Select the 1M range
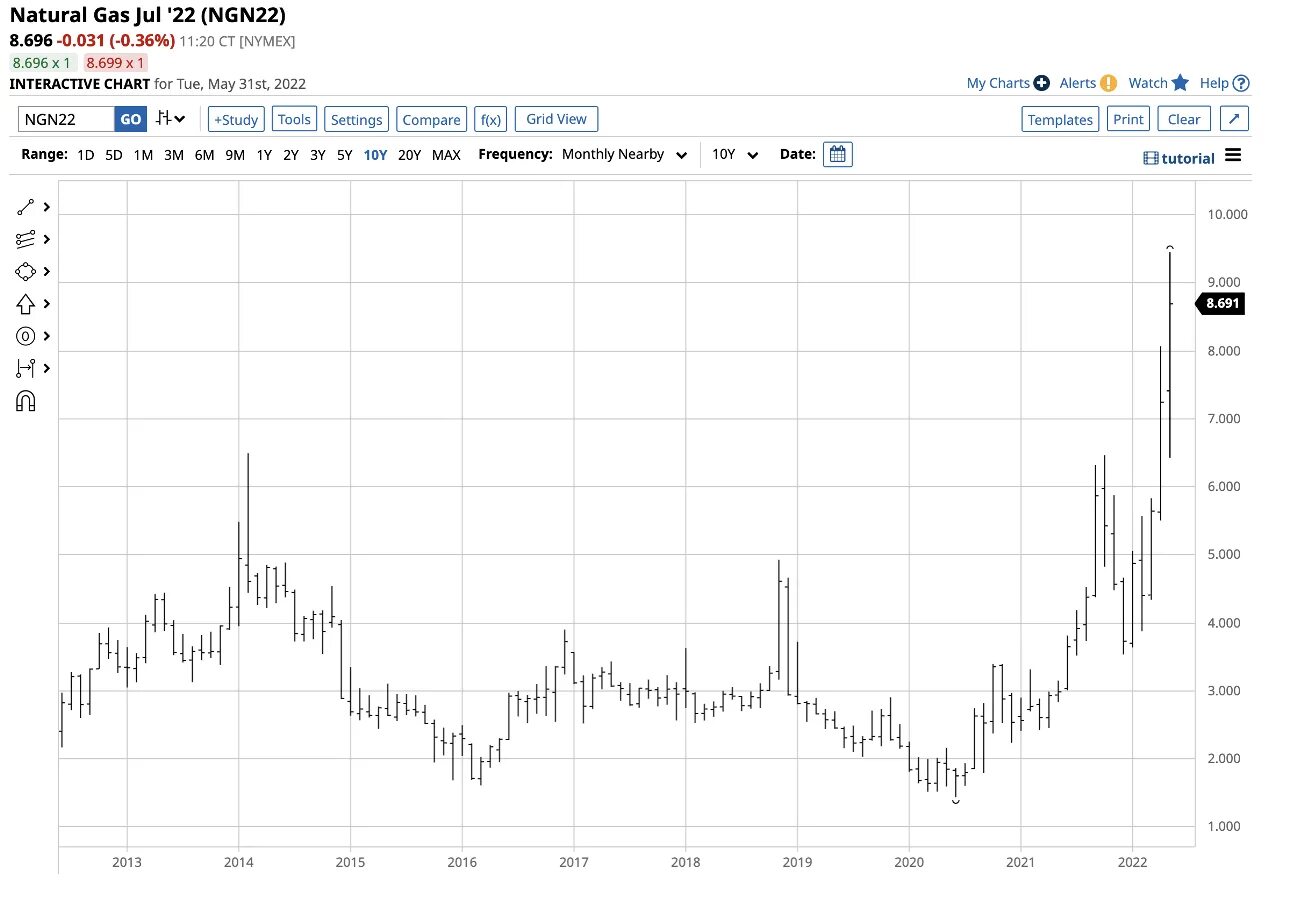 (143, 155)
